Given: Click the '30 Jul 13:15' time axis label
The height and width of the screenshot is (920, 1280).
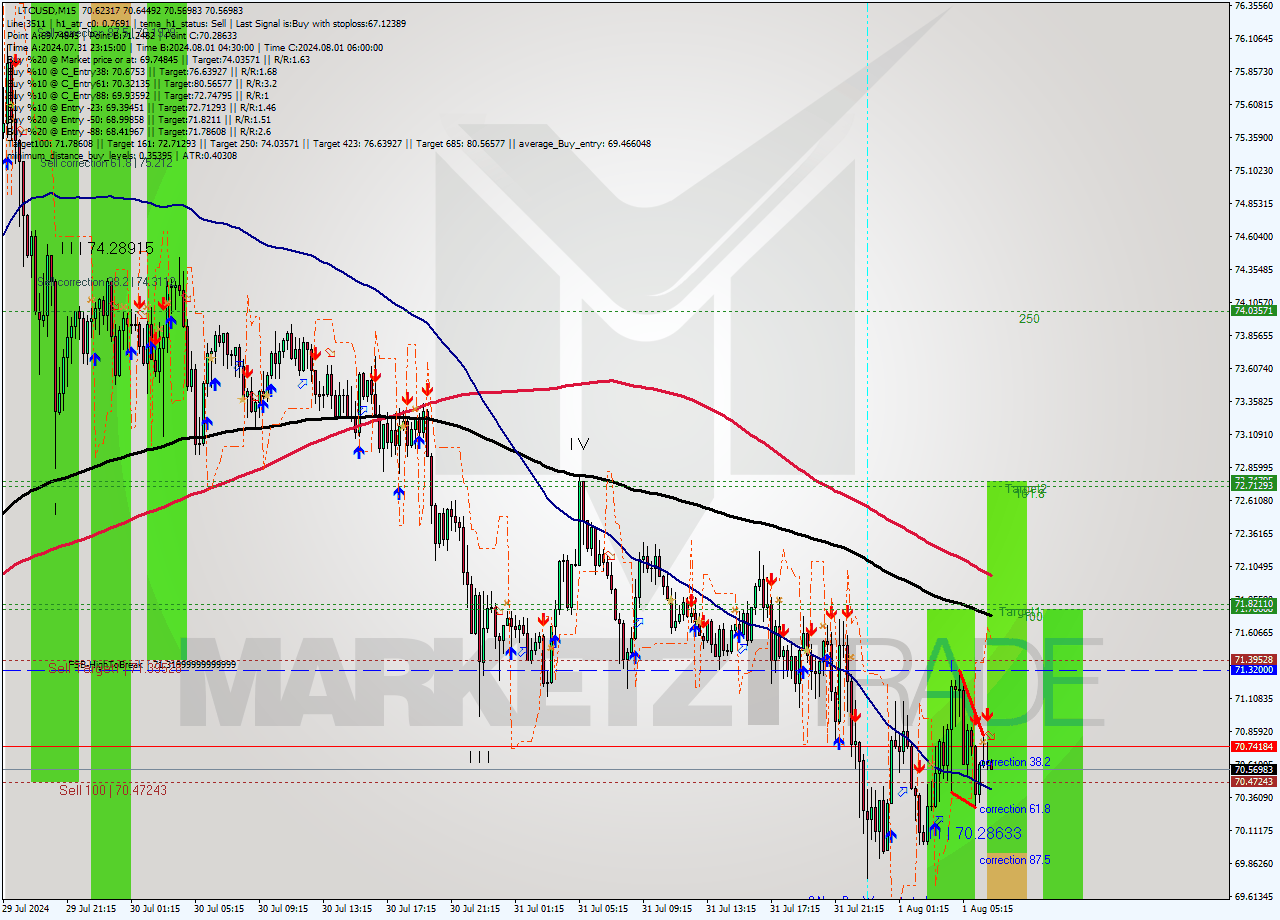Looking at the screenshot, I should pyautogui.click(x=347, y=909).
